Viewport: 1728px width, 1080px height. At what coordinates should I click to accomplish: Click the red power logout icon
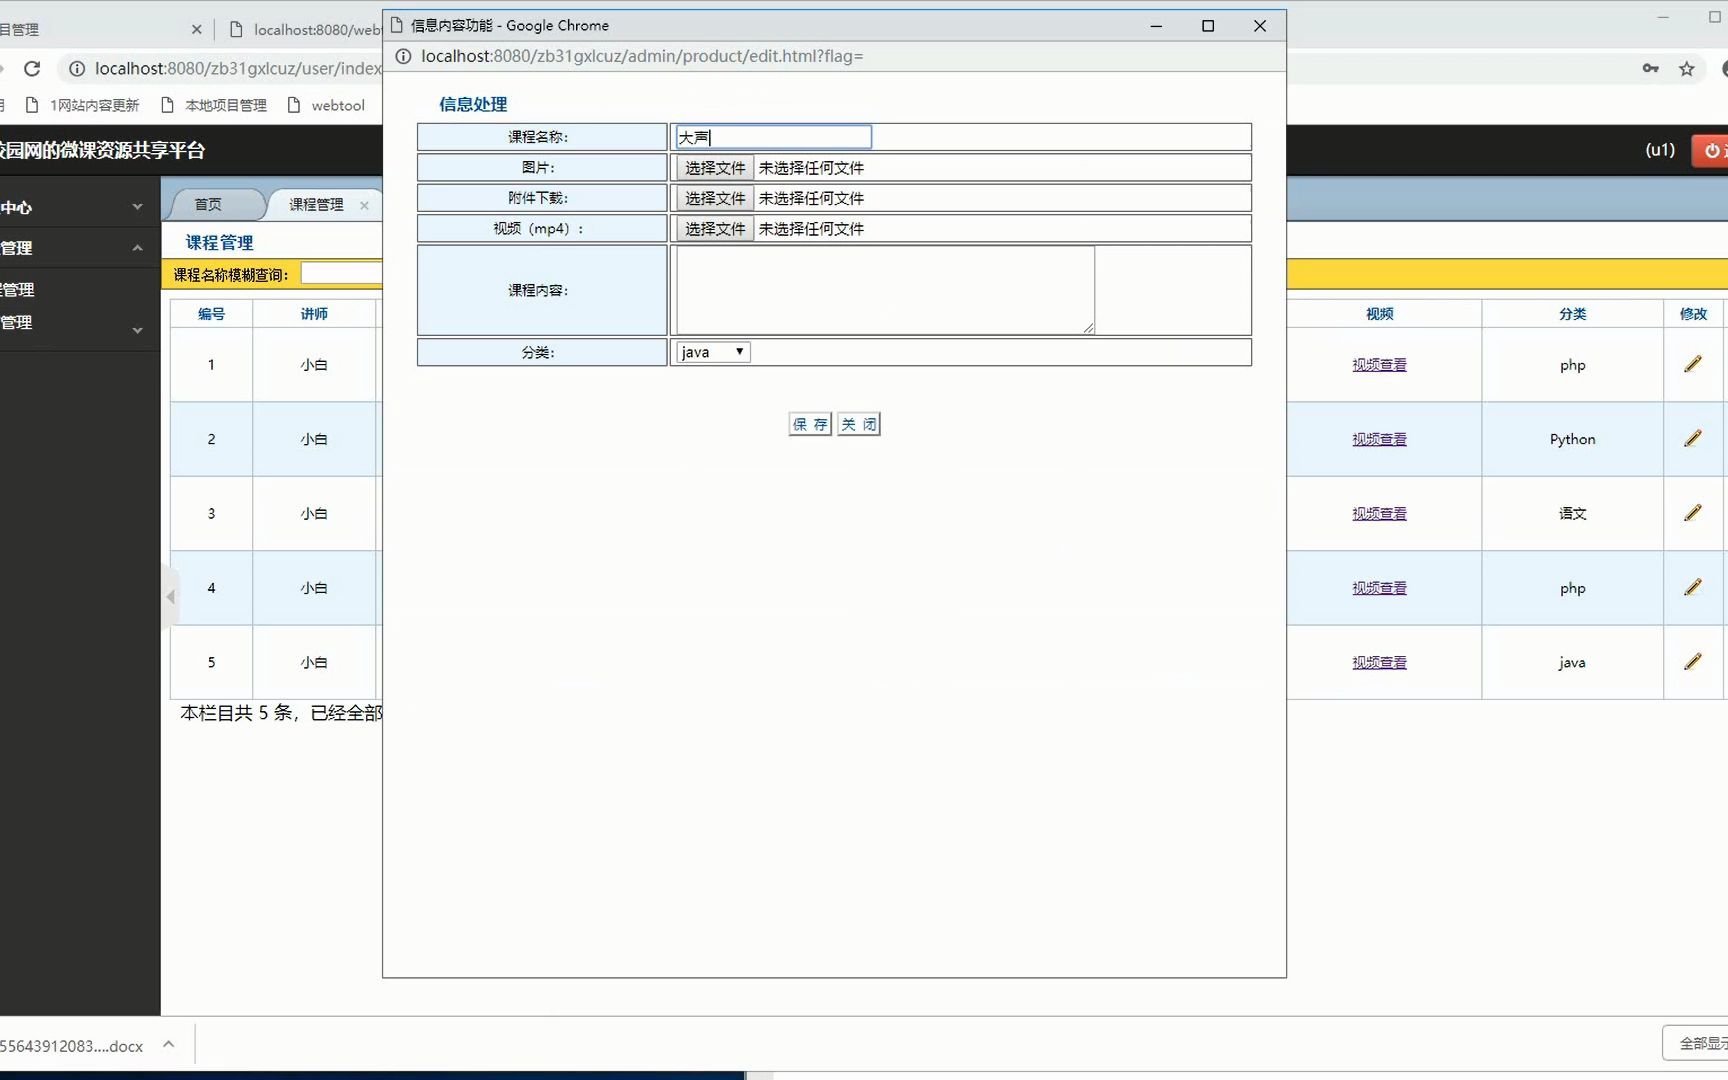[x=1711, y=150]
